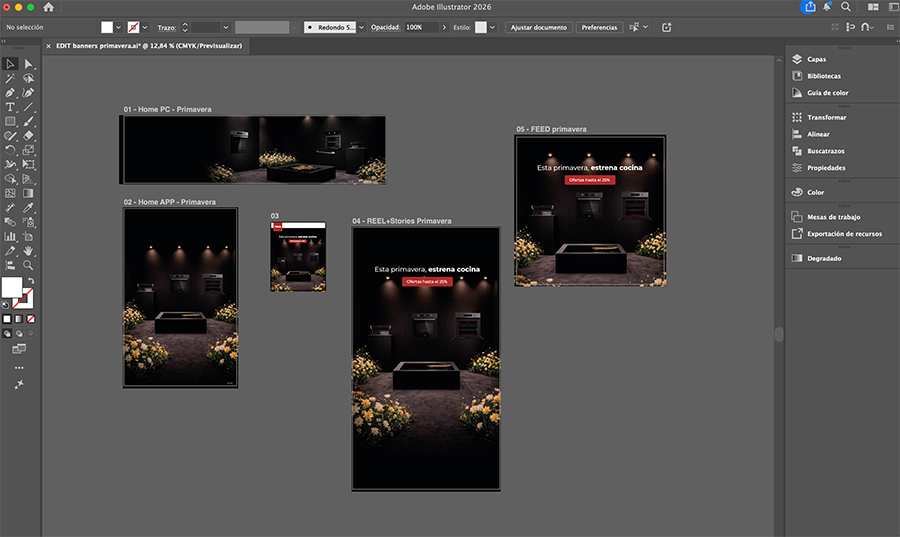Open the Capas panel
This screenshot has width=900, height=537.
[x=816, y=59]
